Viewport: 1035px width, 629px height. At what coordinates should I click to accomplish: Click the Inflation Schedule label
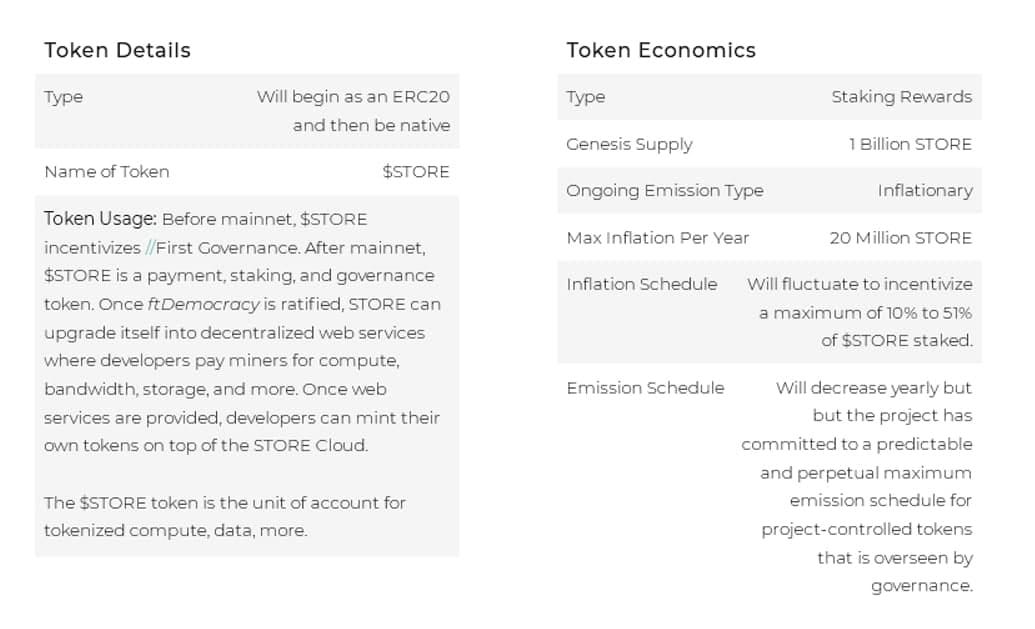point(642,284)
